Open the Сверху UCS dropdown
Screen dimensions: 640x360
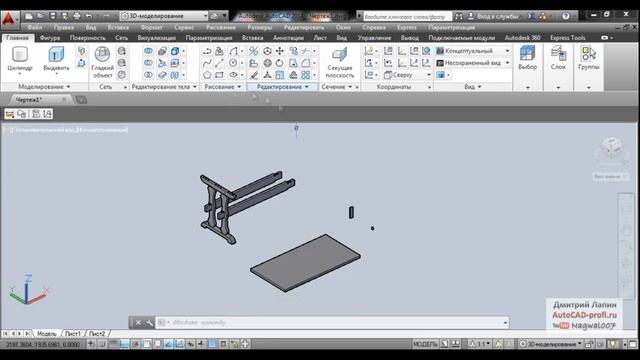pos(407,75)
